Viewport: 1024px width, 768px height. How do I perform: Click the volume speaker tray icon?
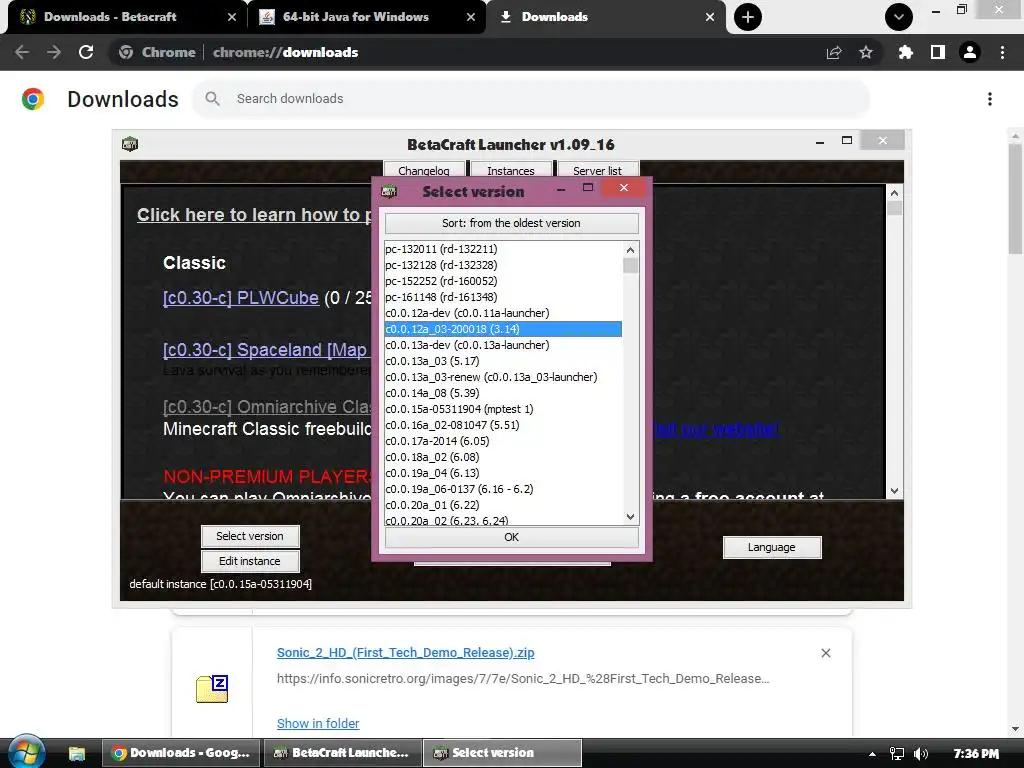click(x=921, y=754)
